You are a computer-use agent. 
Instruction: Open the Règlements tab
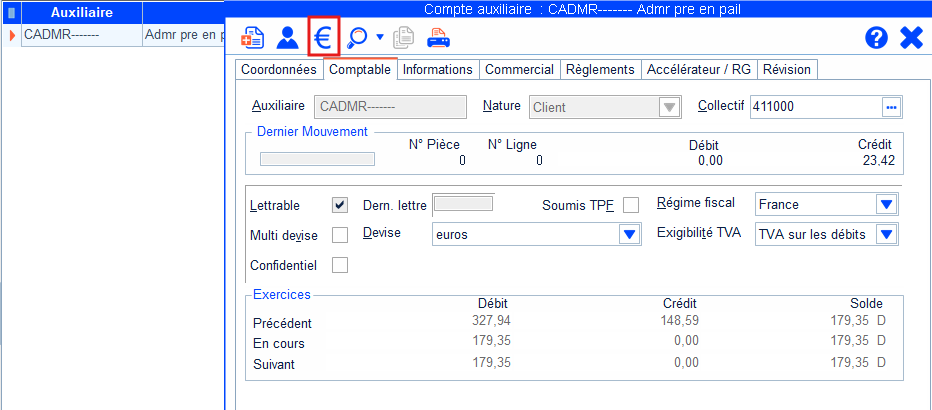point(599,70)
